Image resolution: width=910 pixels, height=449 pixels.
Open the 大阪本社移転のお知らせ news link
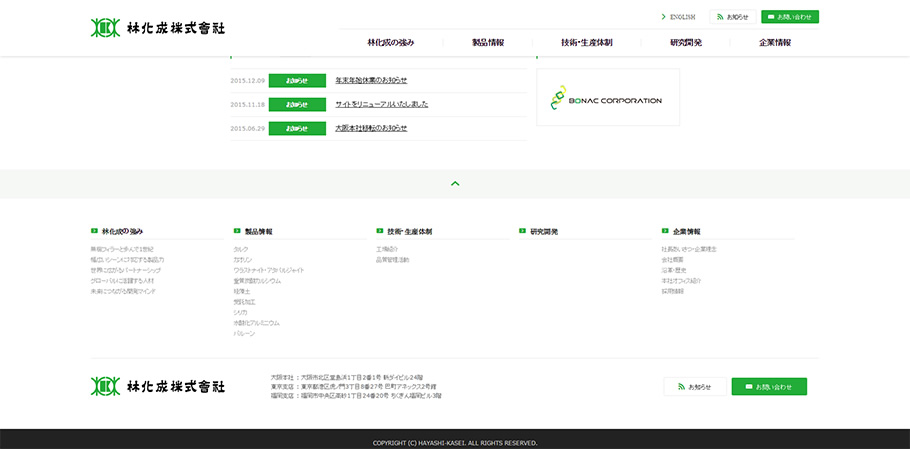click(x=371, y=128)
